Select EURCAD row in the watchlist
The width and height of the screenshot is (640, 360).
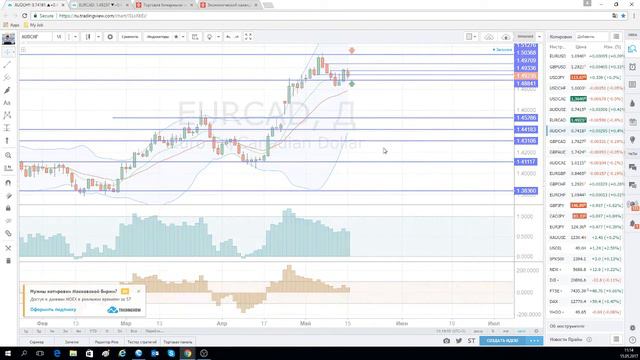point(585,120)
